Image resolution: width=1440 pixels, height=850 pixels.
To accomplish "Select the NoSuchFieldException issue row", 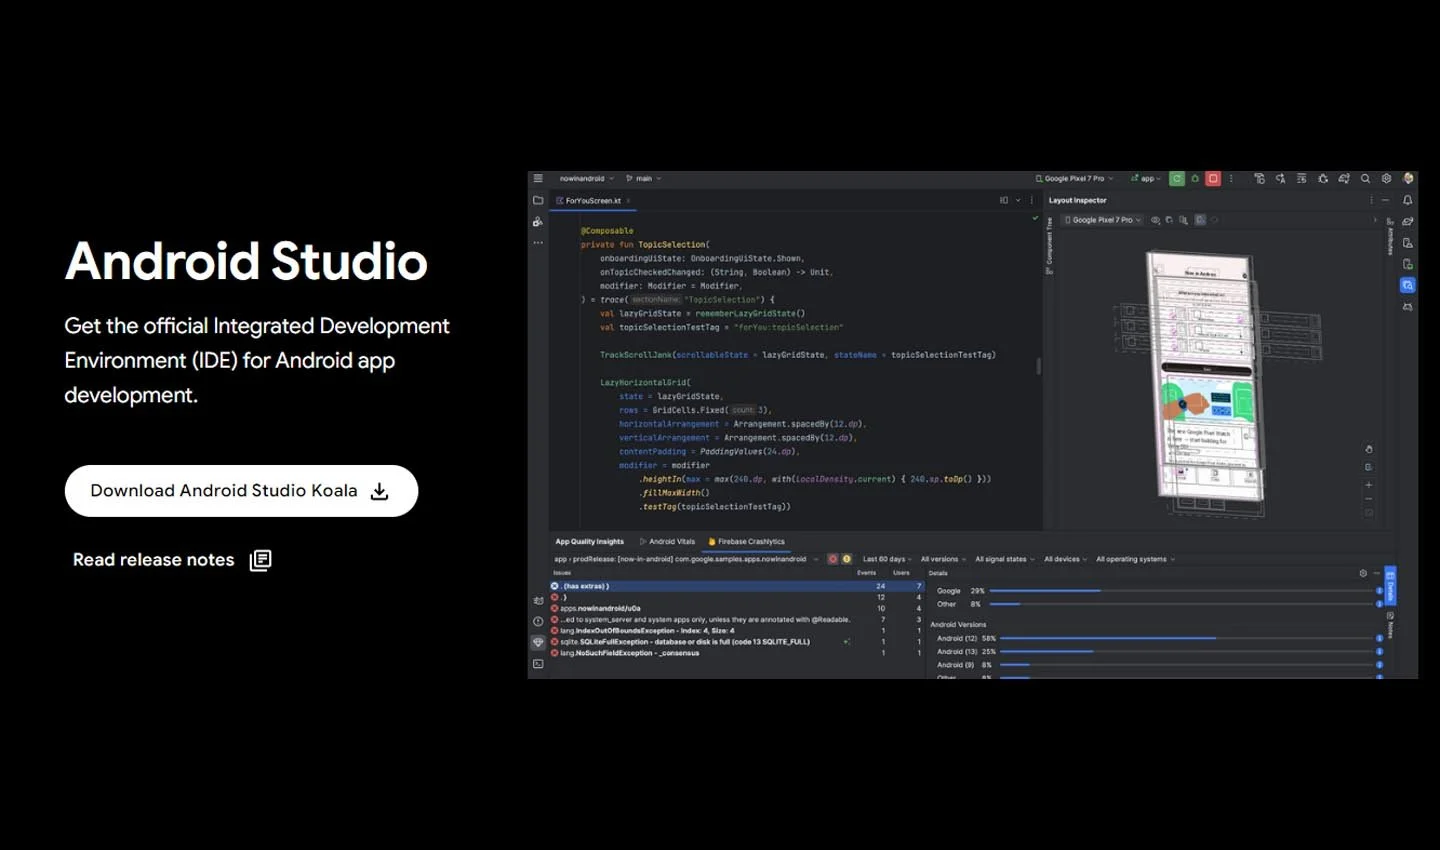I will point(736,653).
